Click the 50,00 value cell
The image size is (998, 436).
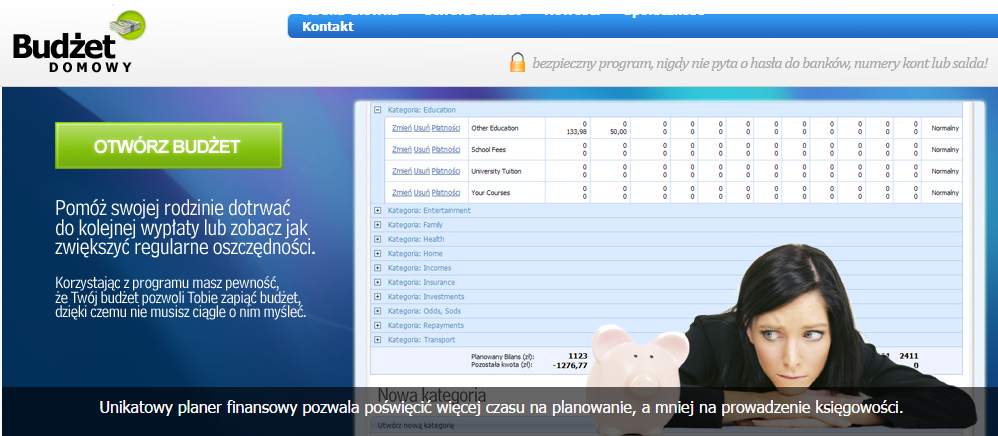tap(617, 132)
